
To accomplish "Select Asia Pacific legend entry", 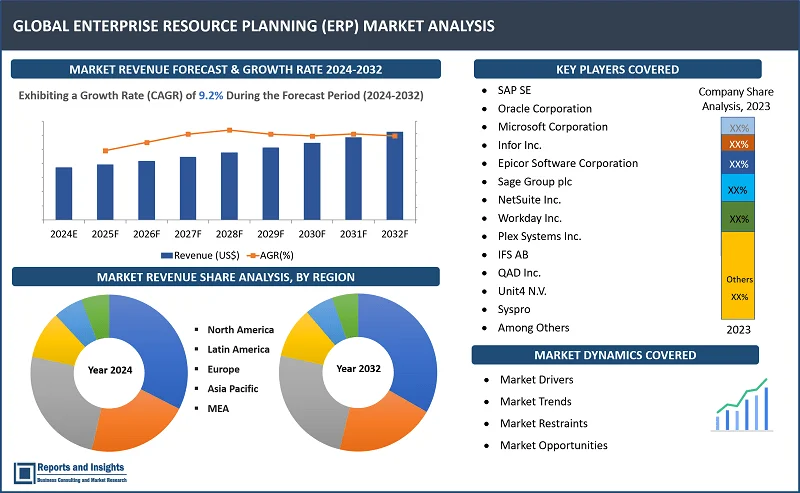I will (x=233, y=389).
